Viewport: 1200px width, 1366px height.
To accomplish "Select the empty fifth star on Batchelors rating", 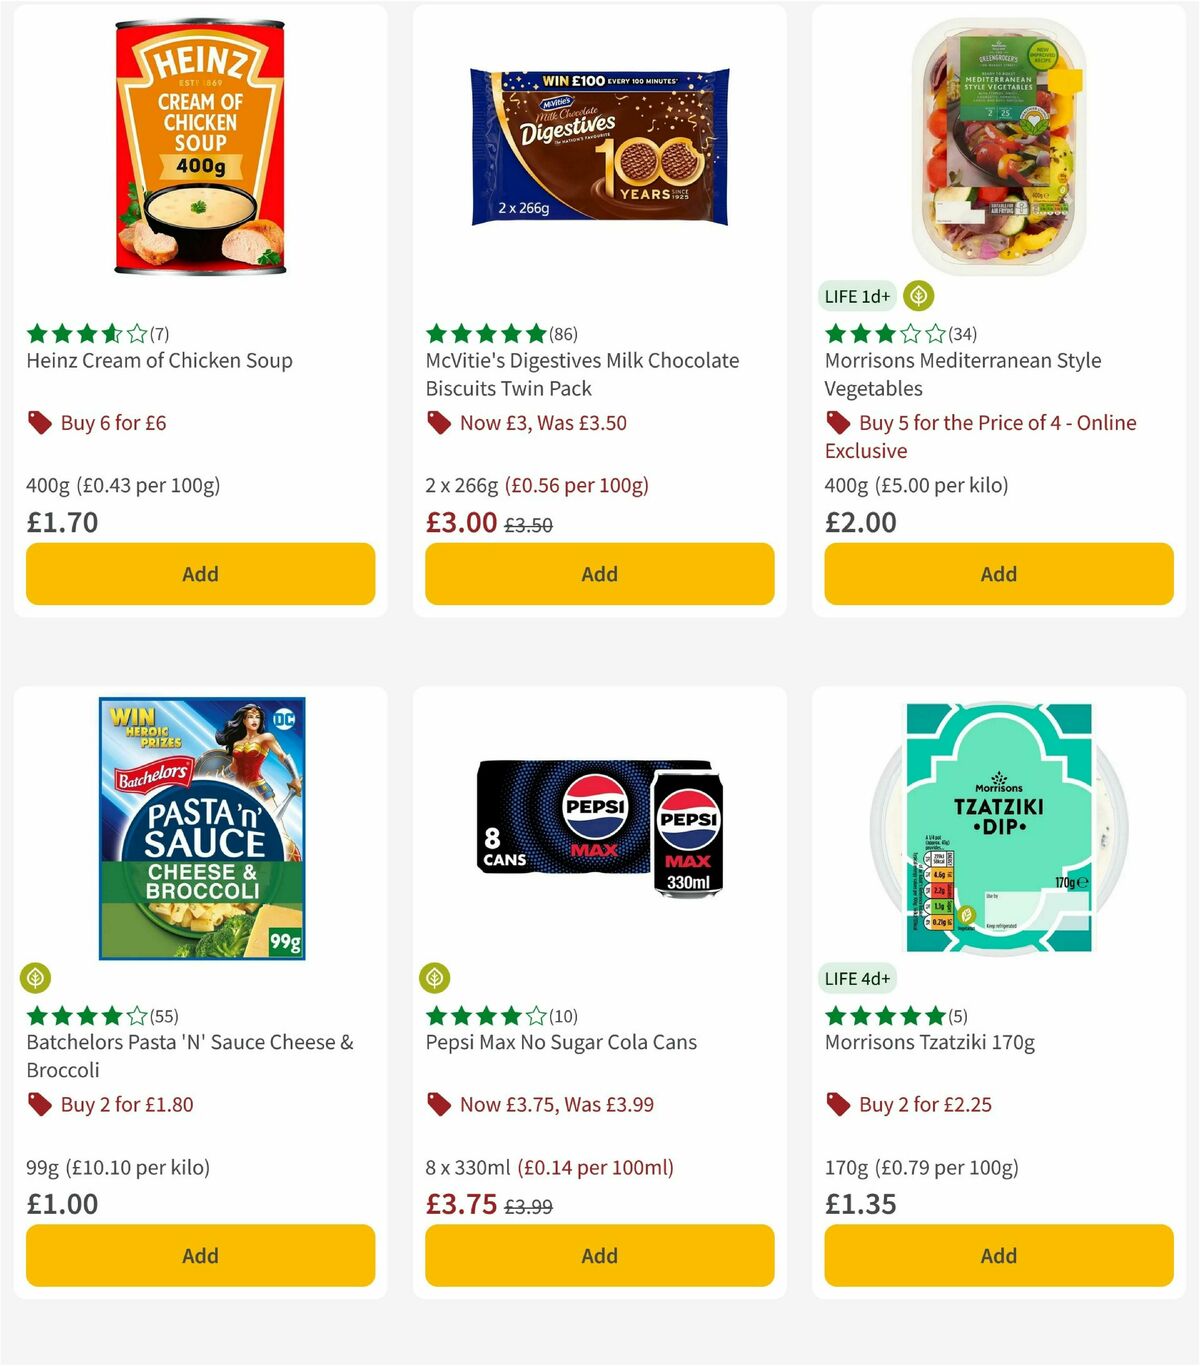I will pyautogui.click(x=138, y=1016).
